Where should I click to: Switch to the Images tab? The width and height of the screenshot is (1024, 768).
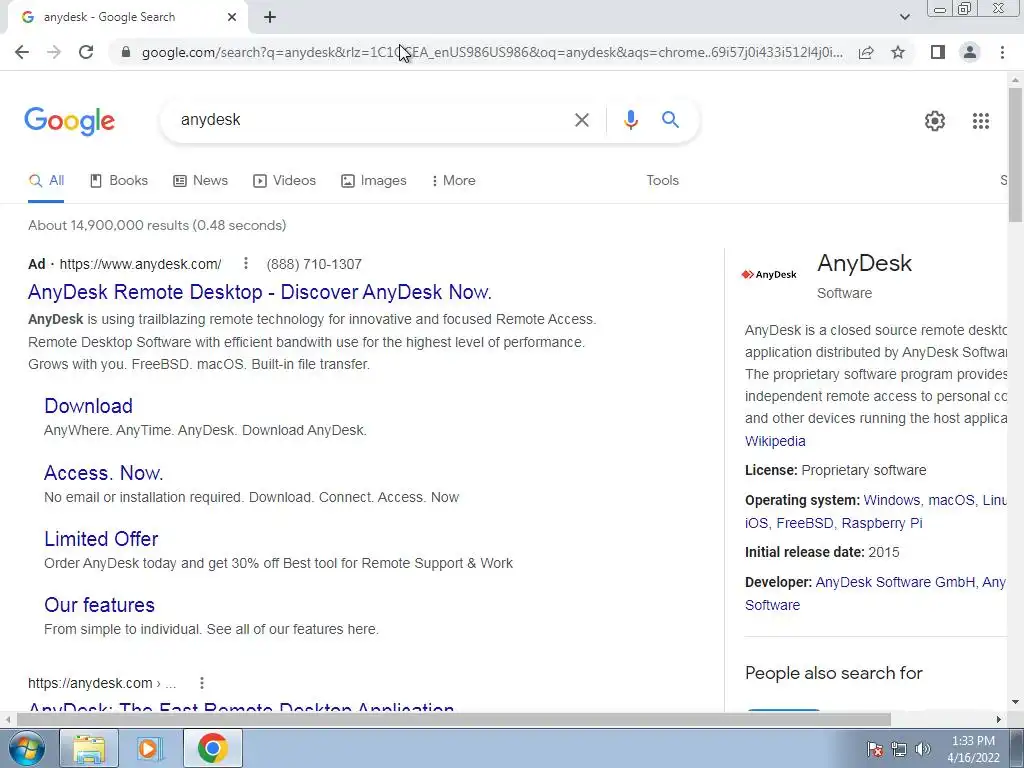[374, 181]
